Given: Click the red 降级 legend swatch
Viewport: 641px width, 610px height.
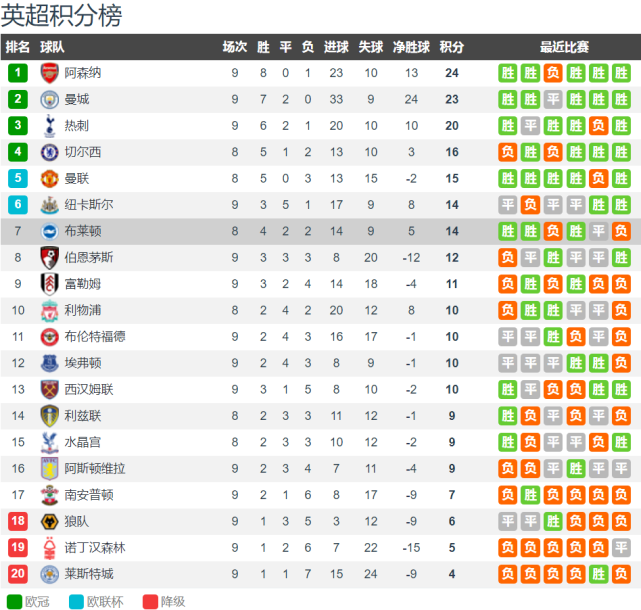Looking at the screenshot, I should pos(151,601).
